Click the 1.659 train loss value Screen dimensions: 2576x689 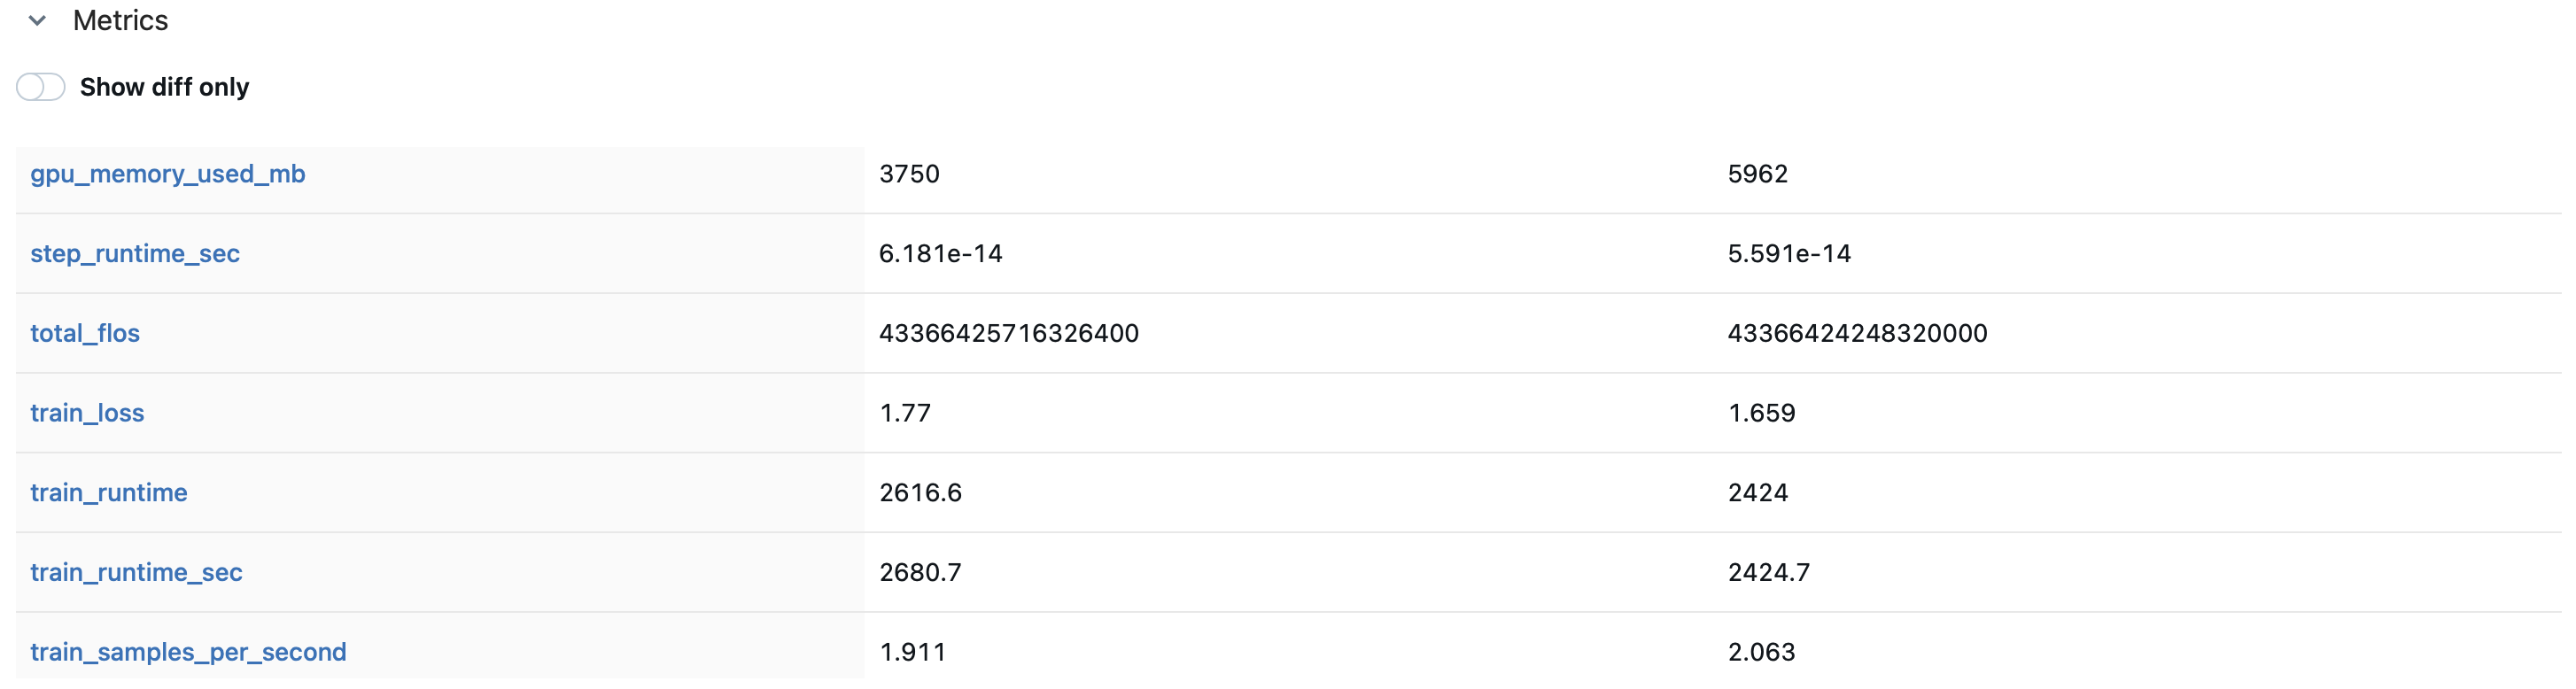click(1762, 413)
